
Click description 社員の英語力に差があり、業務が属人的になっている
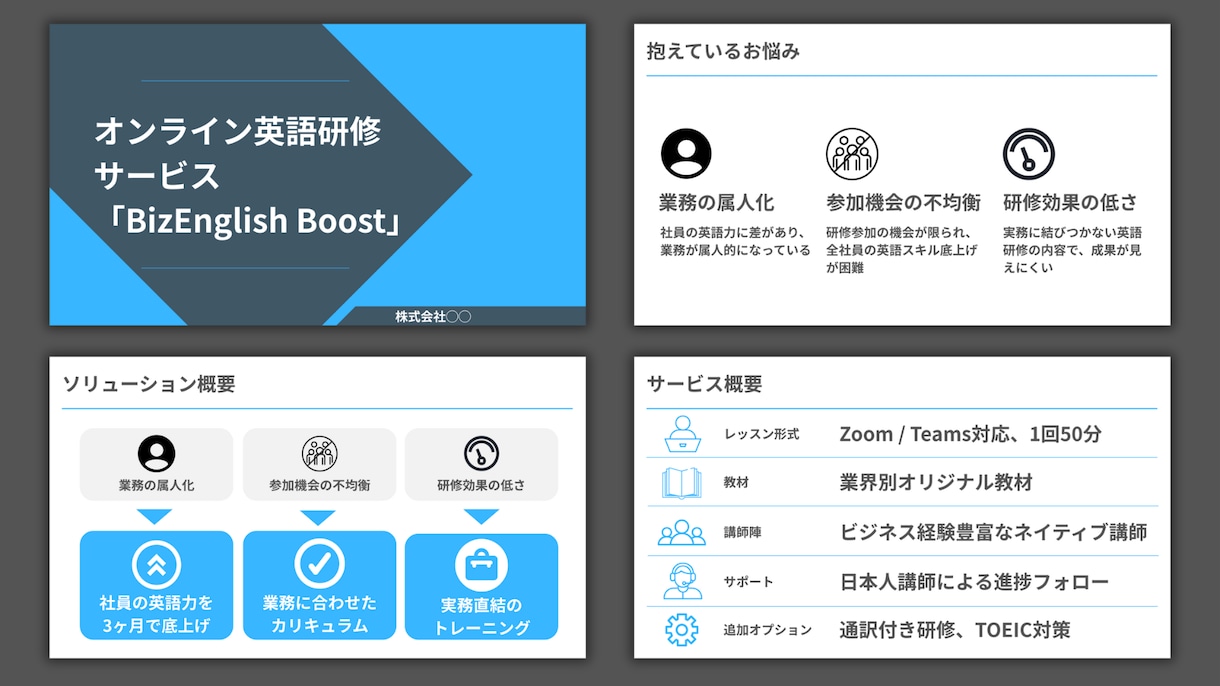click(735, 241)
